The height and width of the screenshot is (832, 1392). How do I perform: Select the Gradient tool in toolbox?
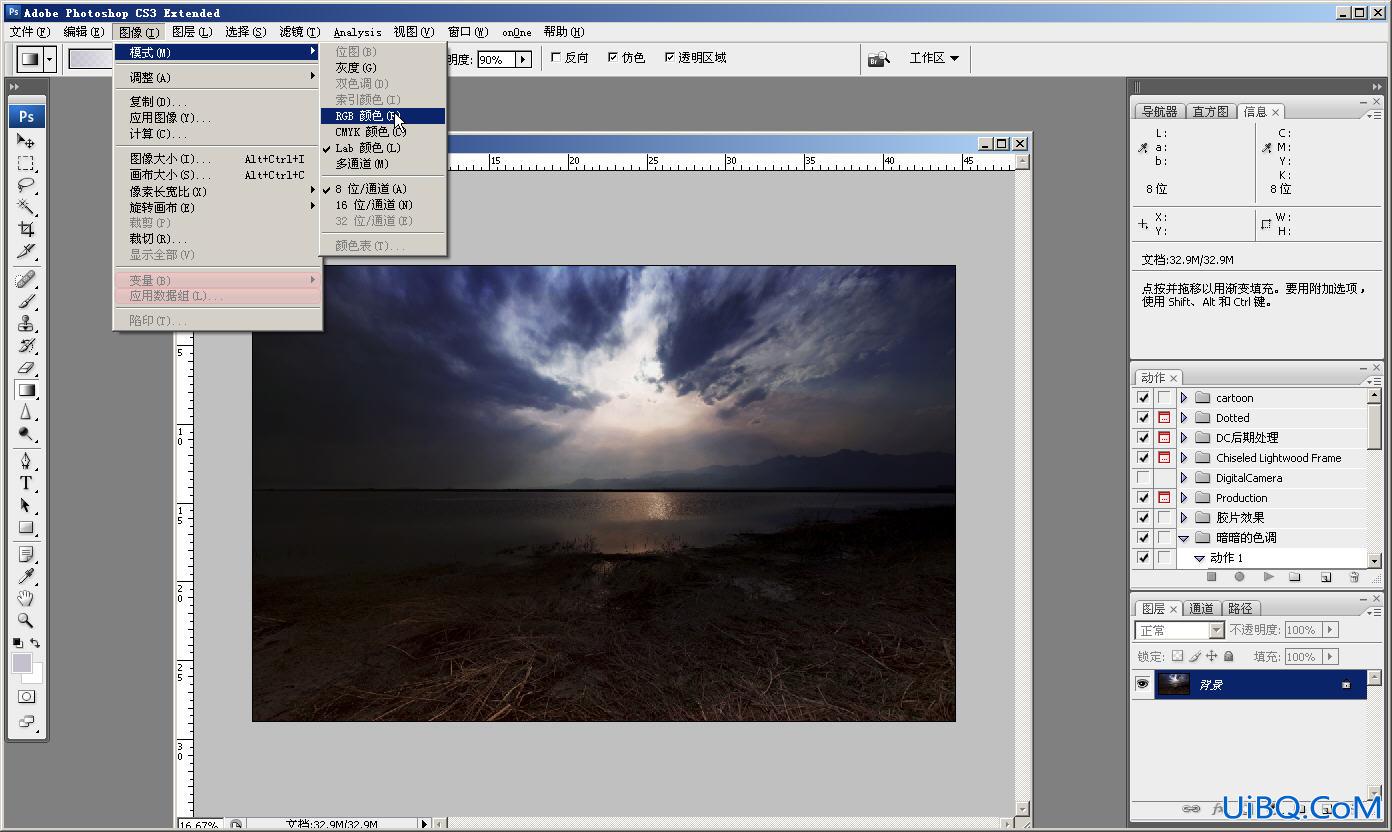point(26,389)
